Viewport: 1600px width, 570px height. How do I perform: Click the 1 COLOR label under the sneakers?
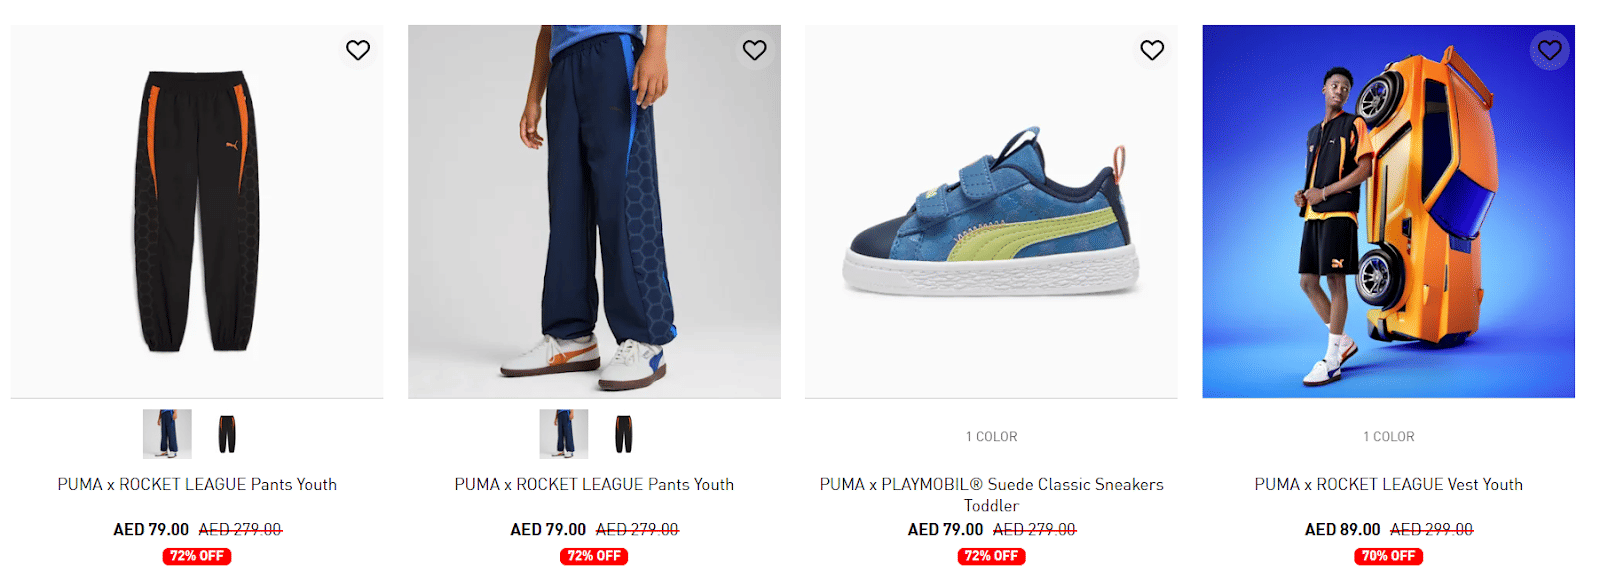(991, 437)
